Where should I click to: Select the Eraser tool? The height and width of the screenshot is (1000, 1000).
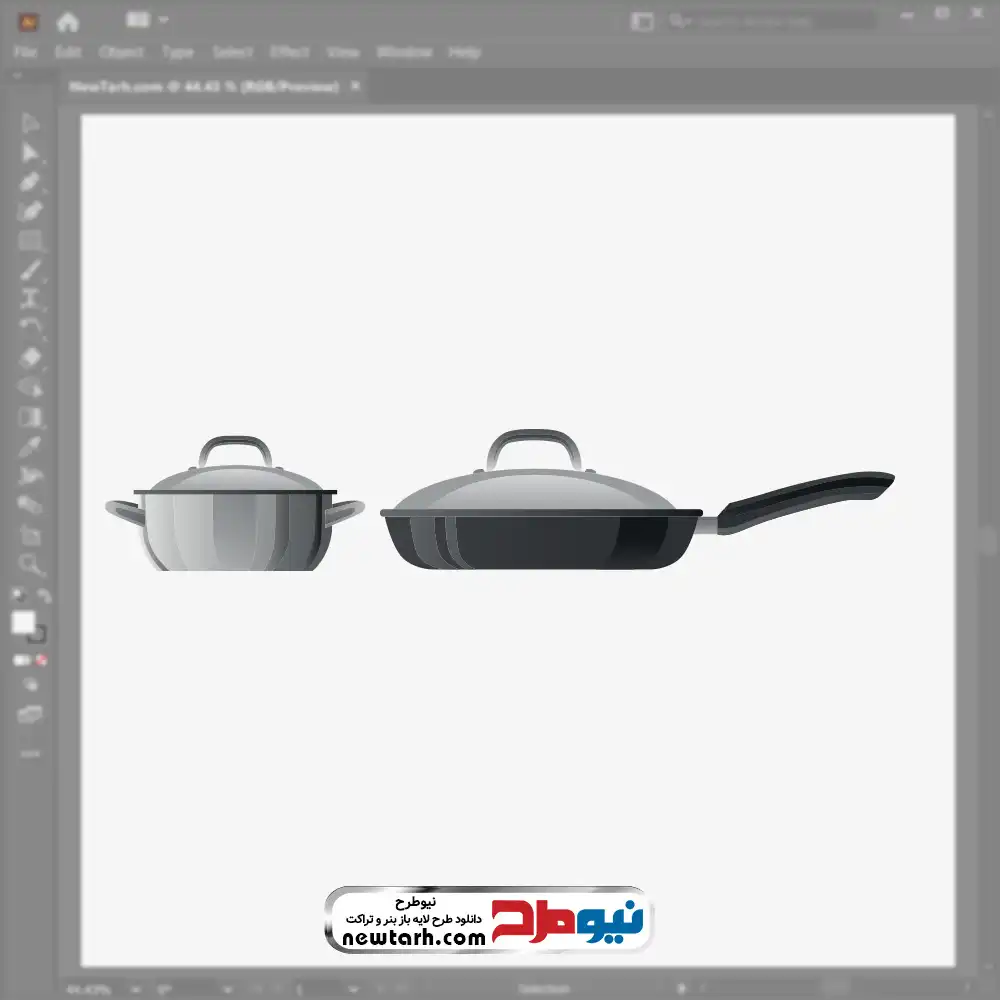(30, 357)
